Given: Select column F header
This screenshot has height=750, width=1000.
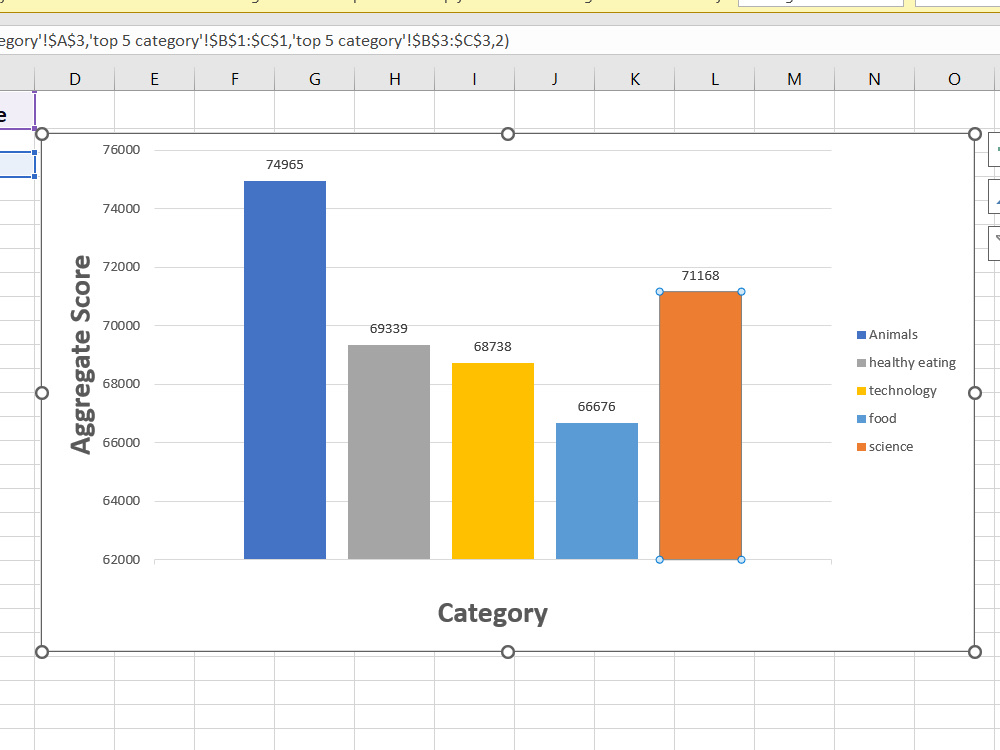Looking at the screenshot, I should click(x=235, y=79).
